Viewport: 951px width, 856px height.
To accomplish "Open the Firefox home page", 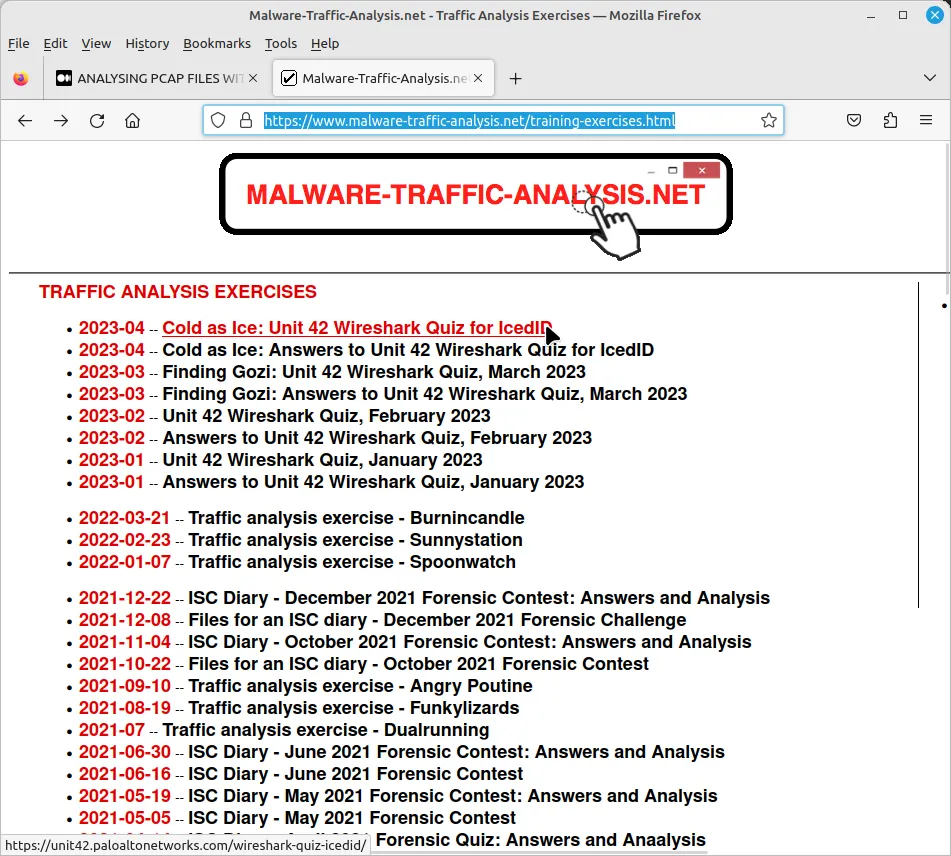I will coord(132,121).
